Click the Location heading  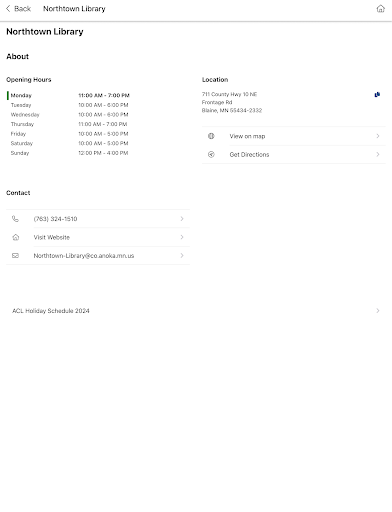[x=215, y=80]
